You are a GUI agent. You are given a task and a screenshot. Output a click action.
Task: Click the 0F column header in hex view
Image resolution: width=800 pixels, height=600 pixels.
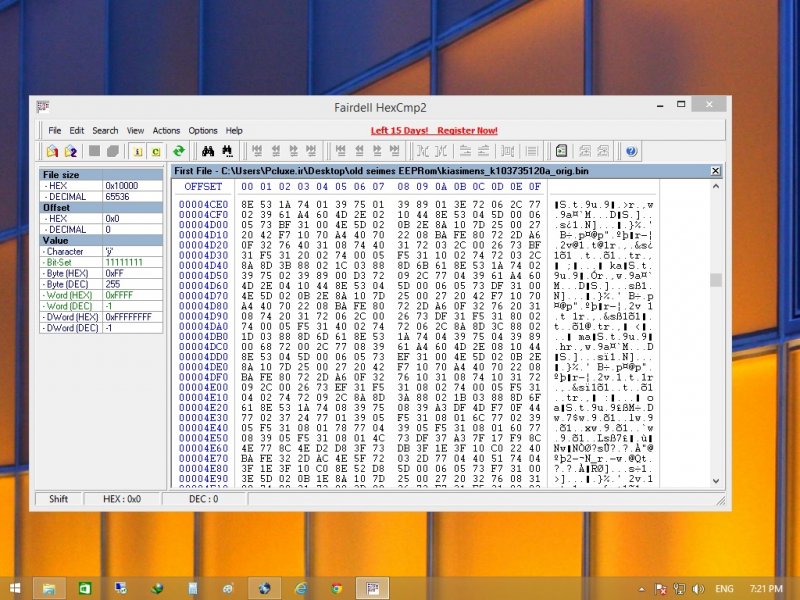coord(535,187)
